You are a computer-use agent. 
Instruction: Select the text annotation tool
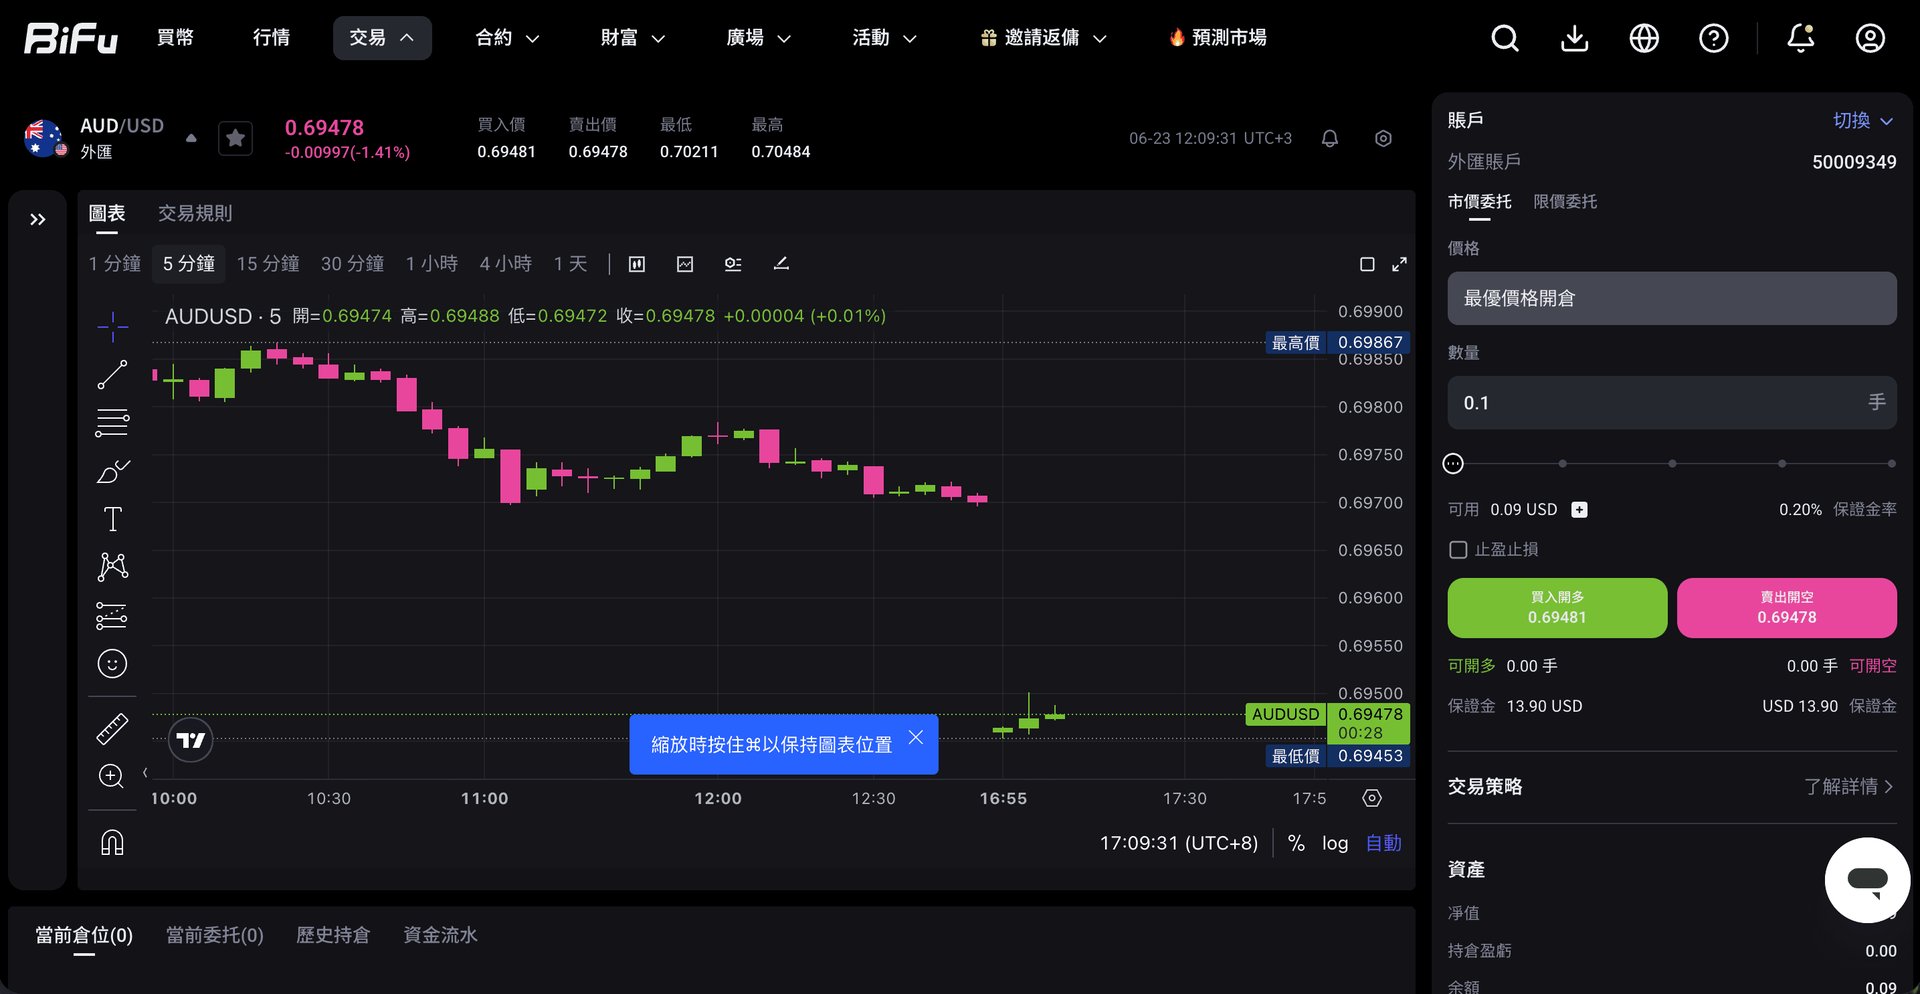(112, 519)
